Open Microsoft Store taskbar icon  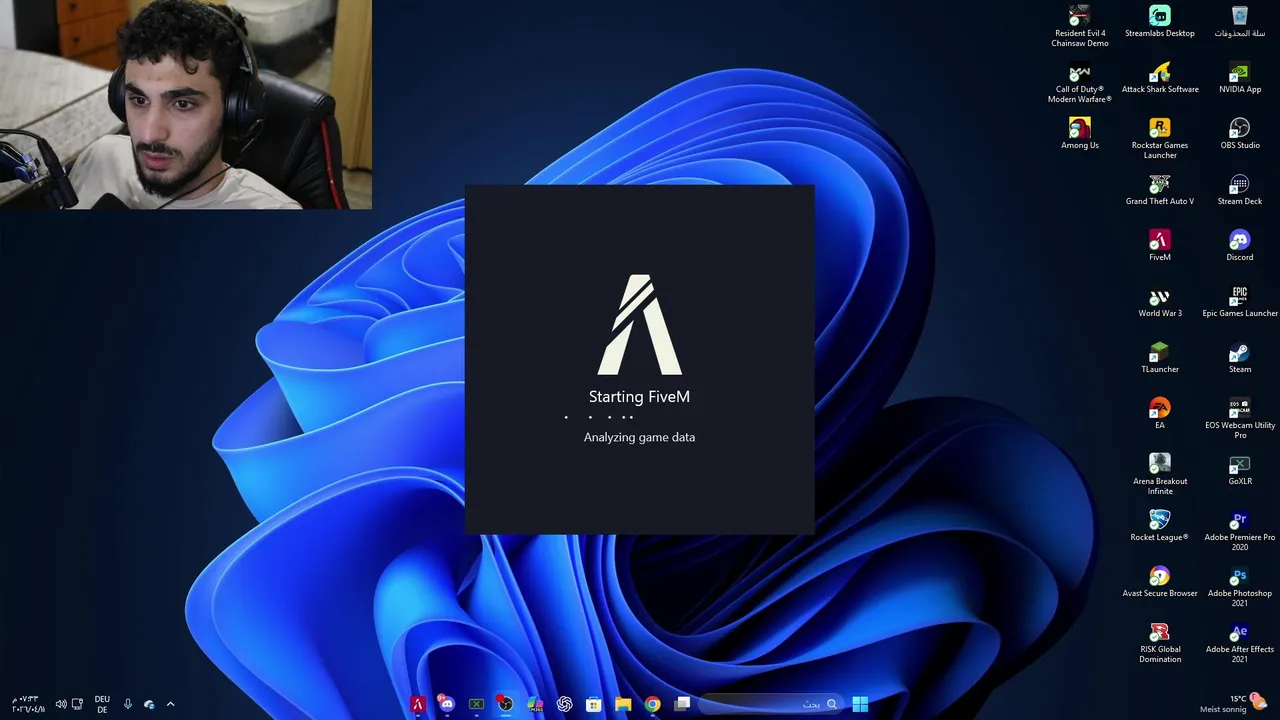[593, 704]
